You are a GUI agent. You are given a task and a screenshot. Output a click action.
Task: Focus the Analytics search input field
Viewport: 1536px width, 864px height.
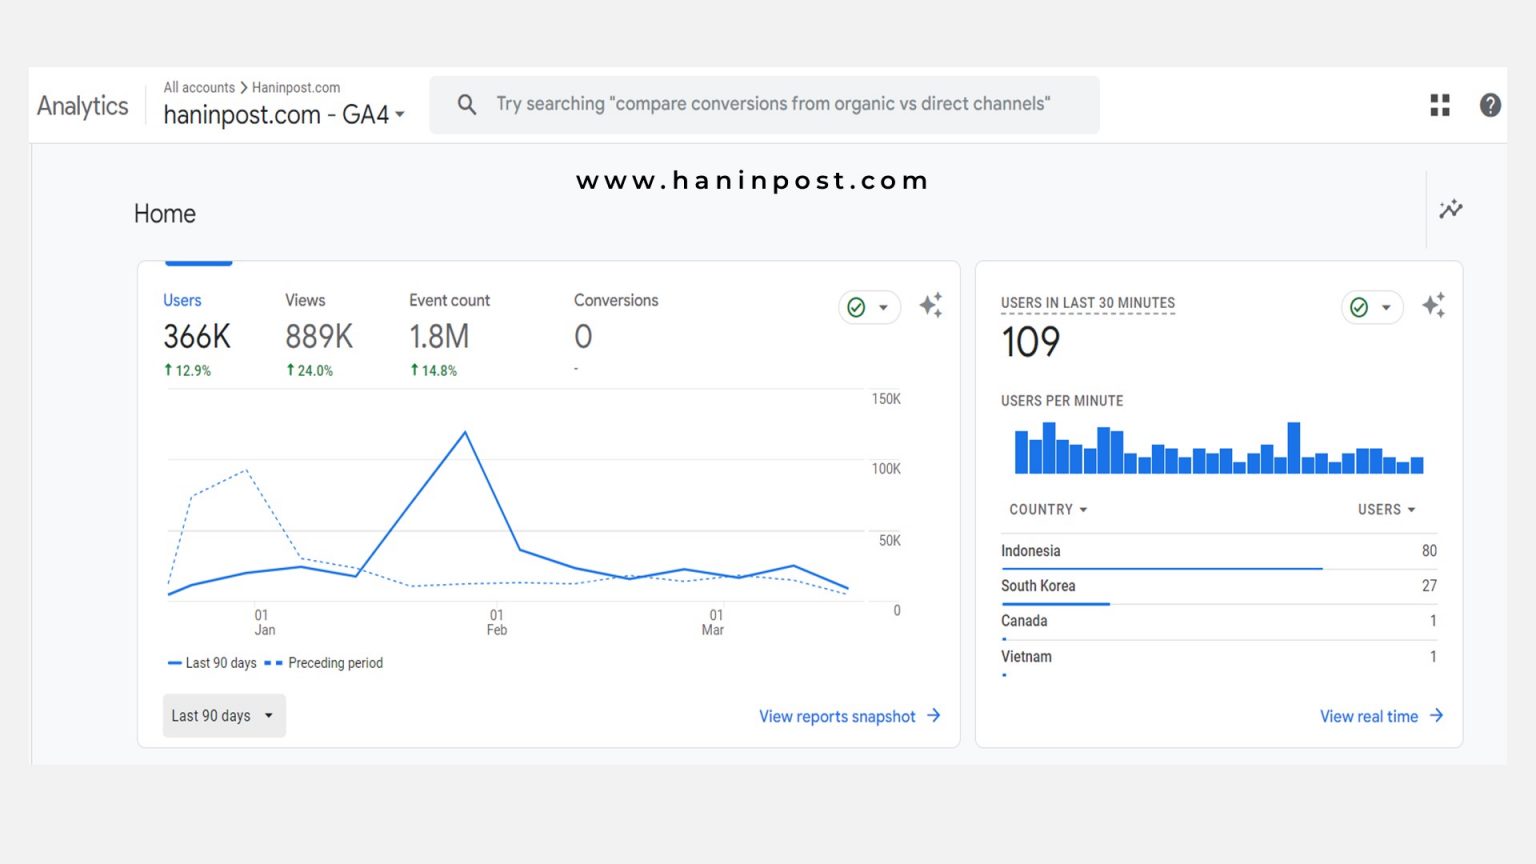772,104
